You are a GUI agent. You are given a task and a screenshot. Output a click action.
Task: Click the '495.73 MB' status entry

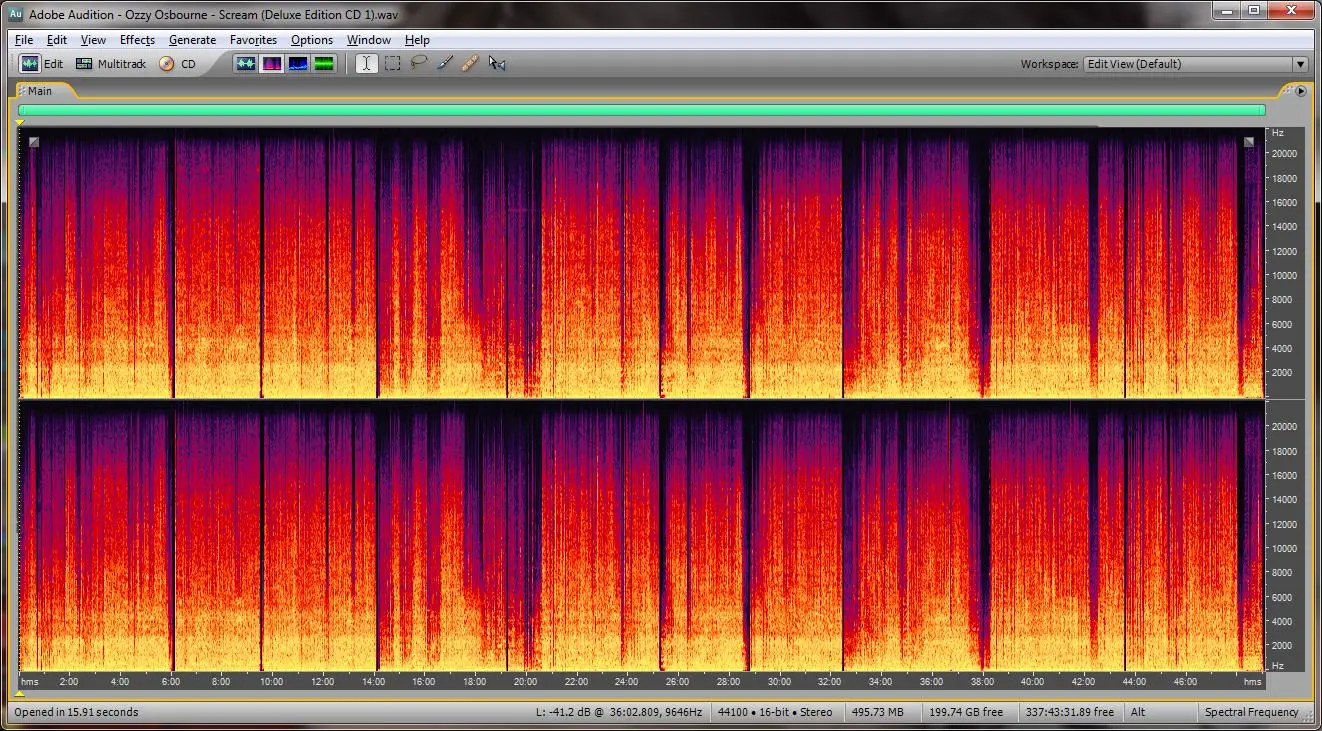click(878, 712)
